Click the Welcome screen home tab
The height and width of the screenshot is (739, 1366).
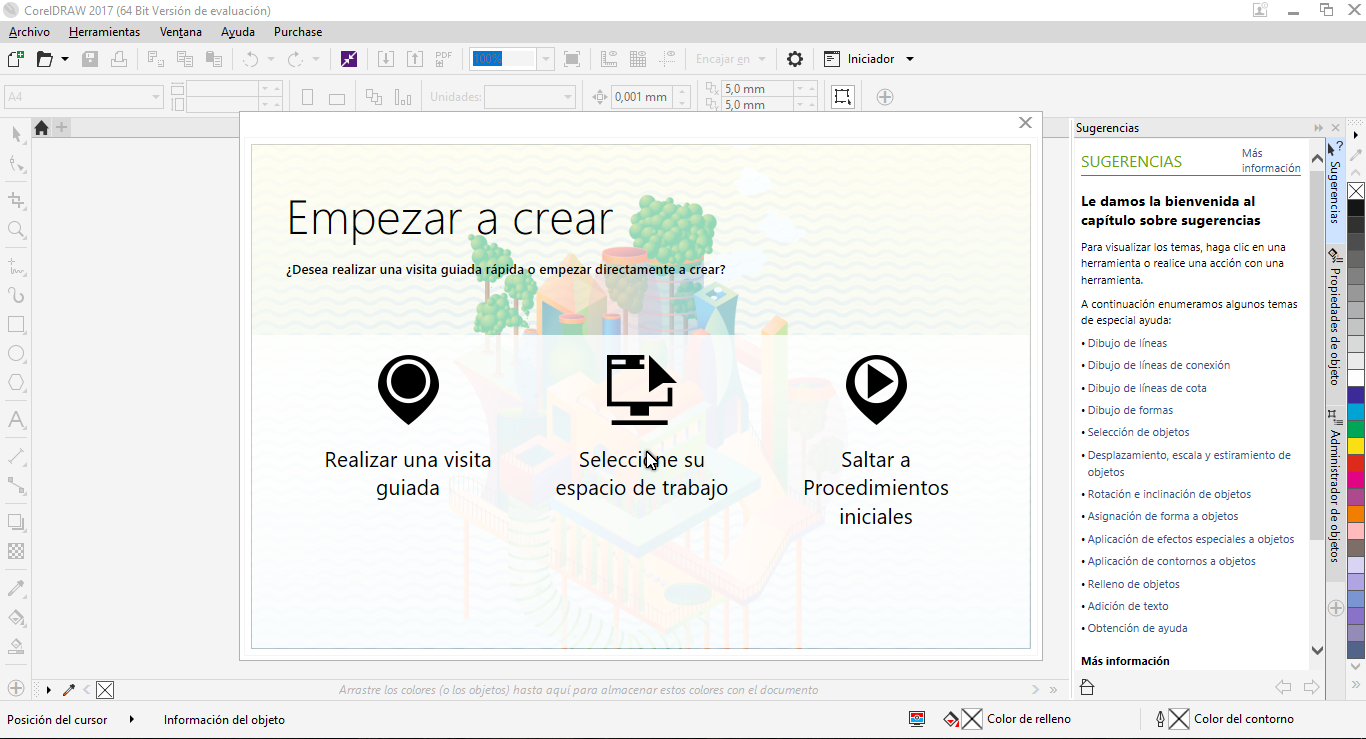click(x=41, y=128)
